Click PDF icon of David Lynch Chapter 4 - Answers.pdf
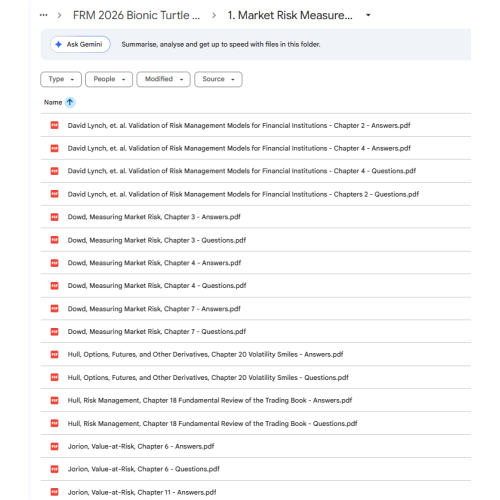 coord(55,148)
